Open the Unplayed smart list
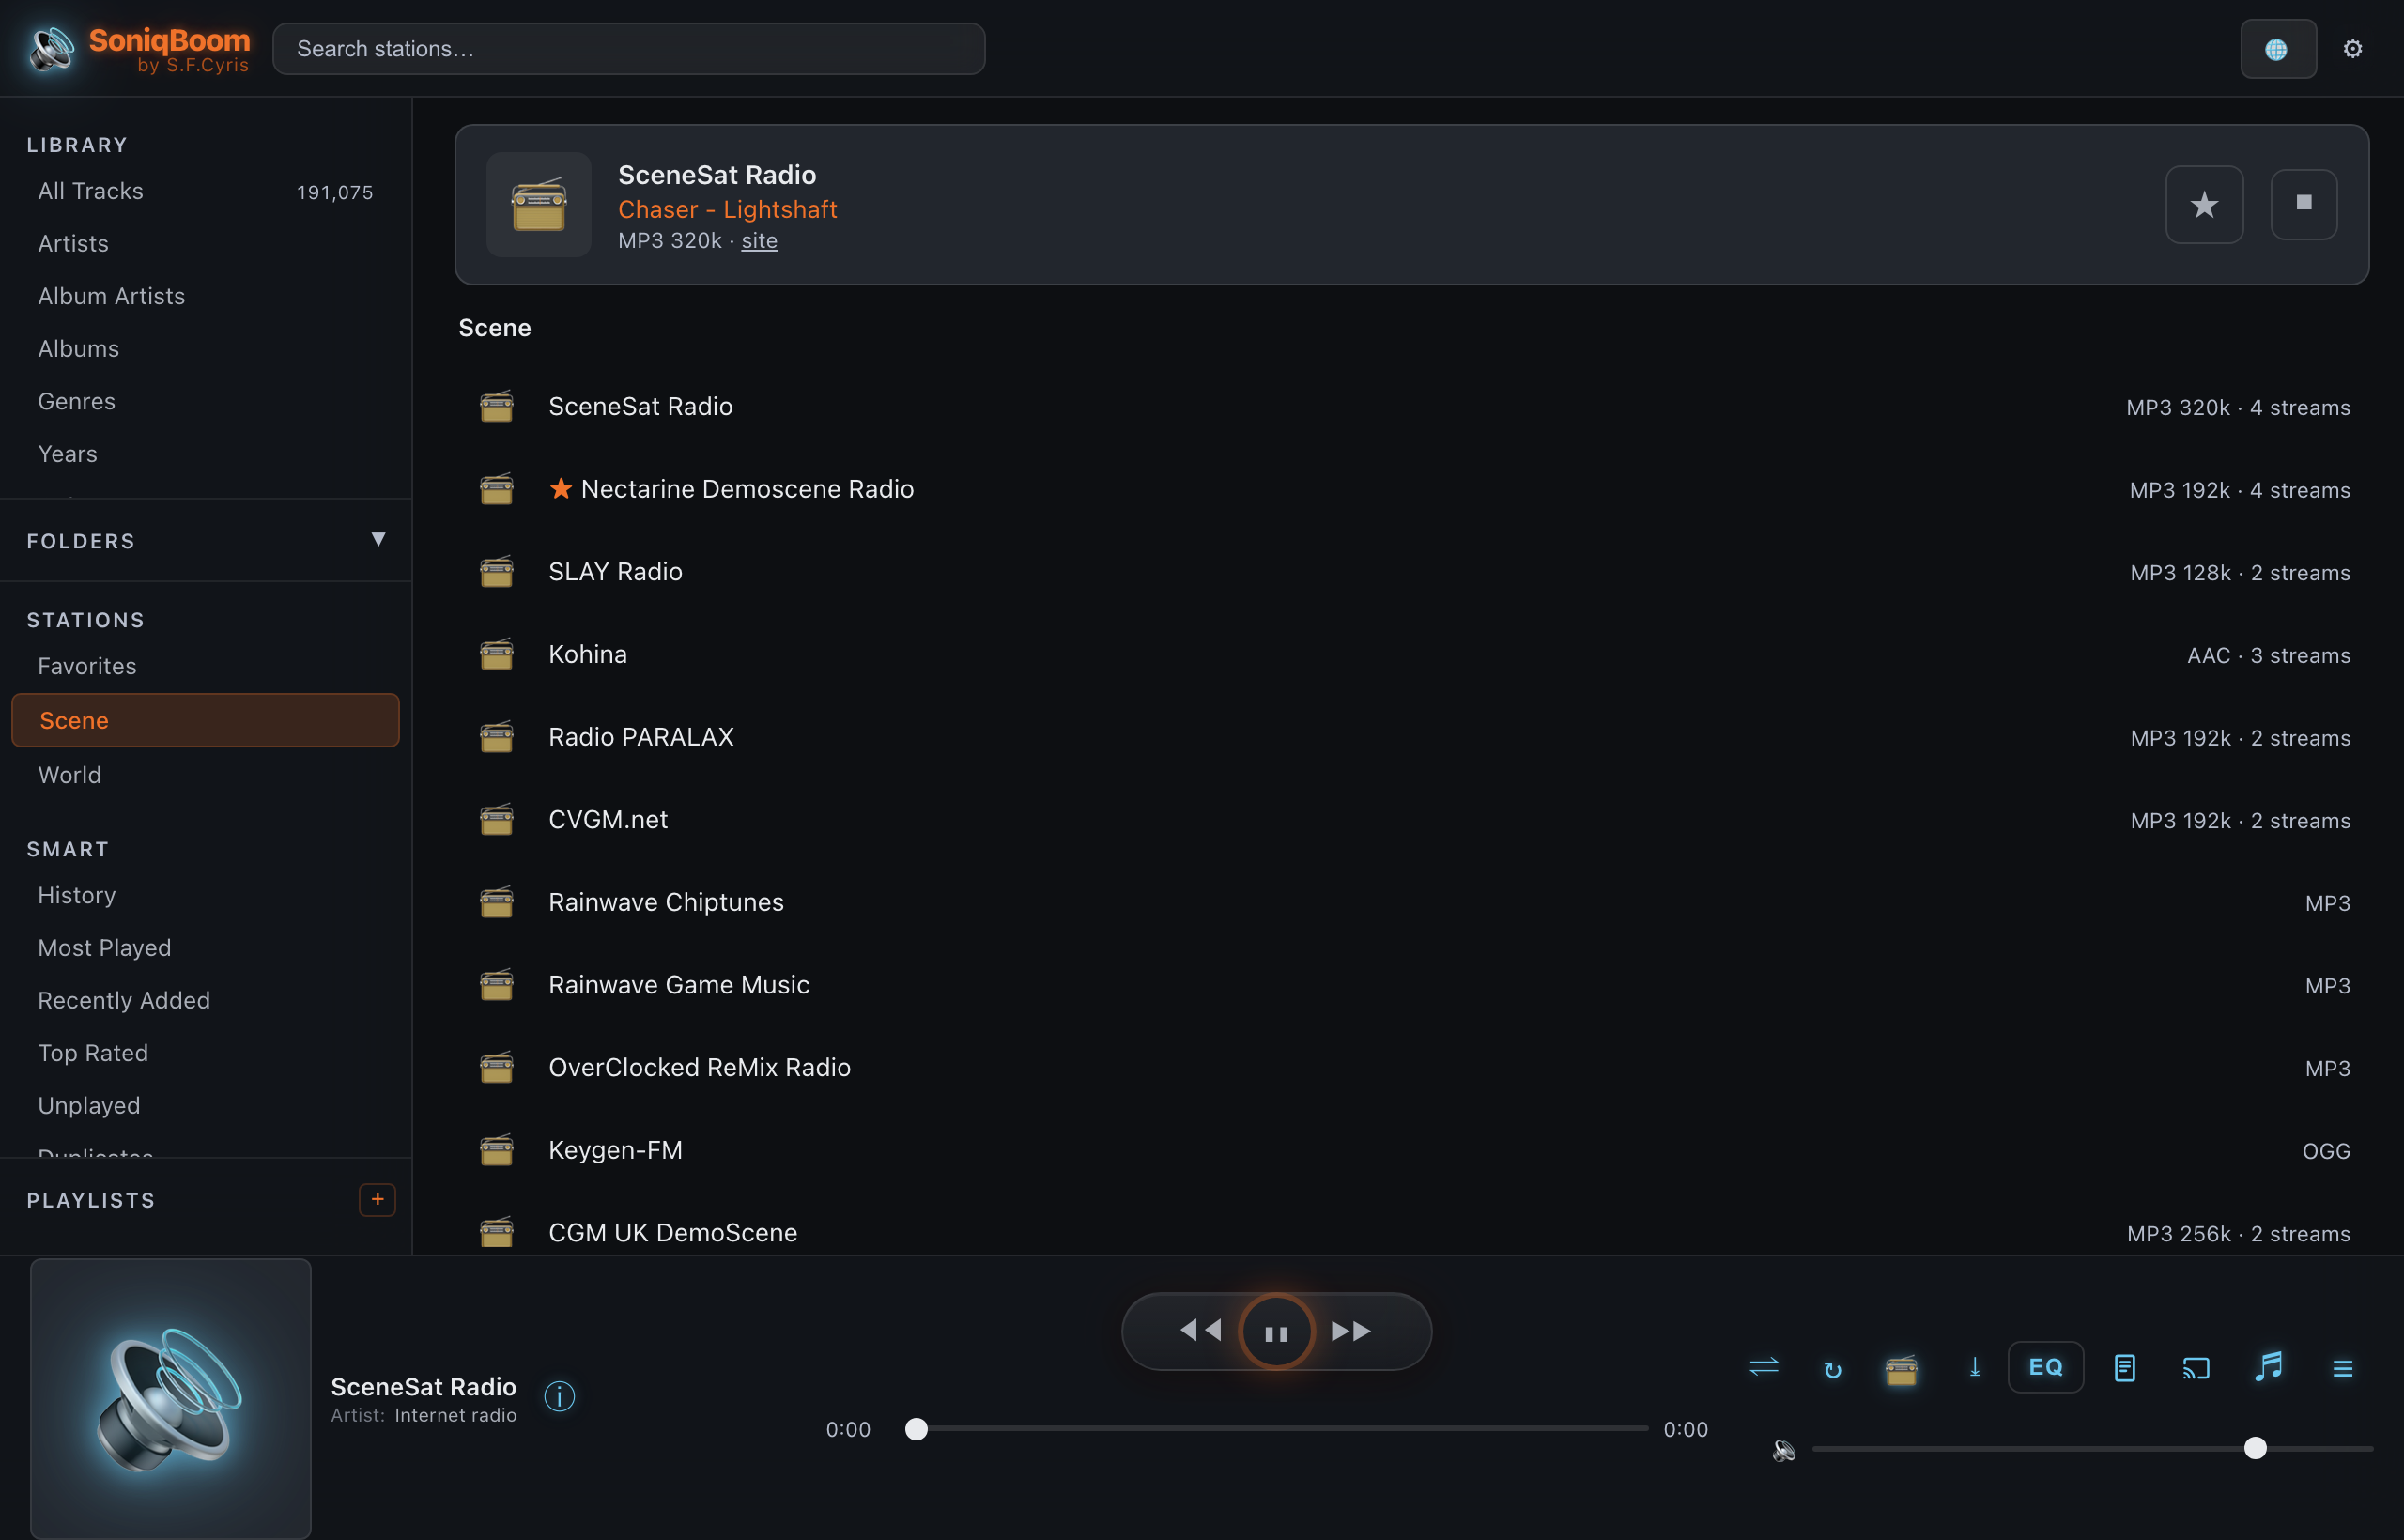 (x=205, y=1105)
